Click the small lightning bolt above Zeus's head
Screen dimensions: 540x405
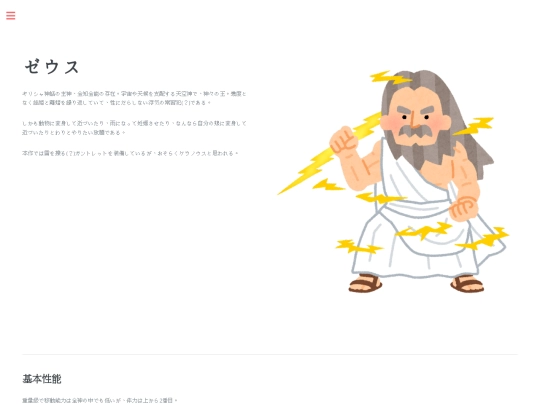390,78
